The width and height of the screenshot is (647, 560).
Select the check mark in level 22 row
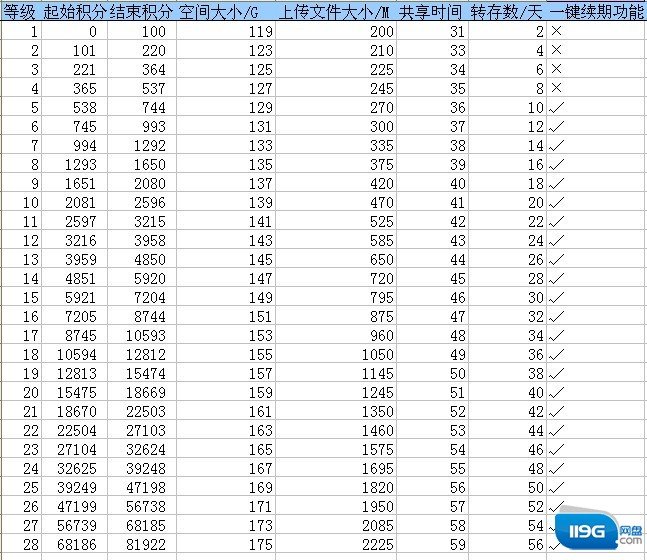click(x=557, y=430)
